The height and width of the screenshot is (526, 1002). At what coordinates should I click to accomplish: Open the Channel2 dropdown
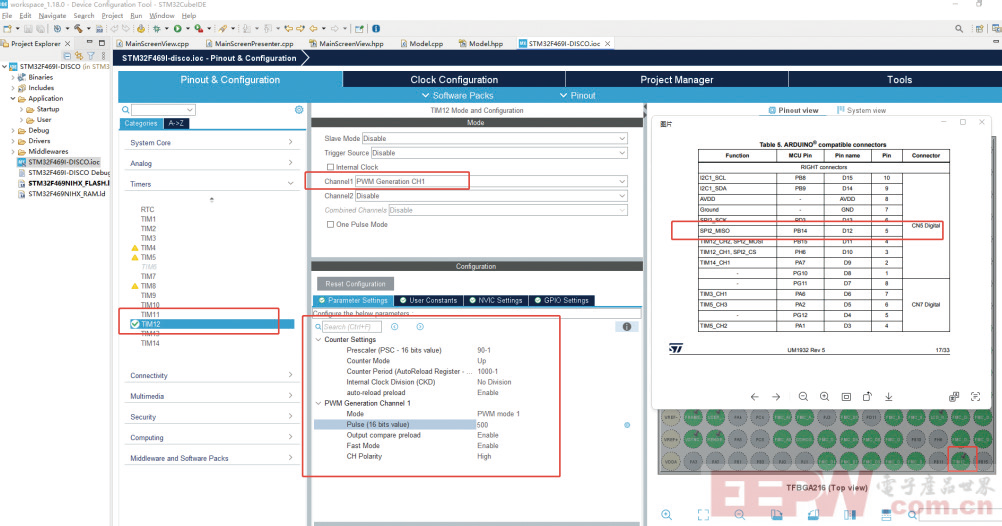491,196
